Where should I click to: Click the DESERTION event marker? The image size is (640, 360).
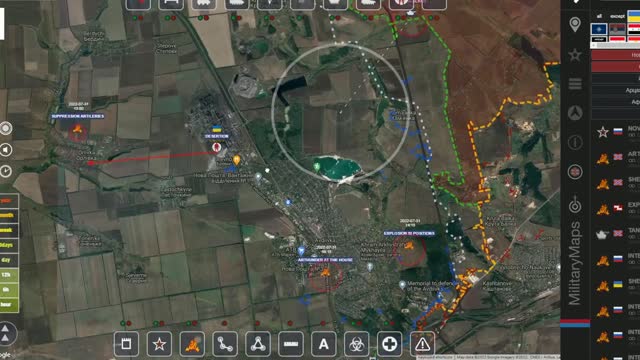coord(217,147)
